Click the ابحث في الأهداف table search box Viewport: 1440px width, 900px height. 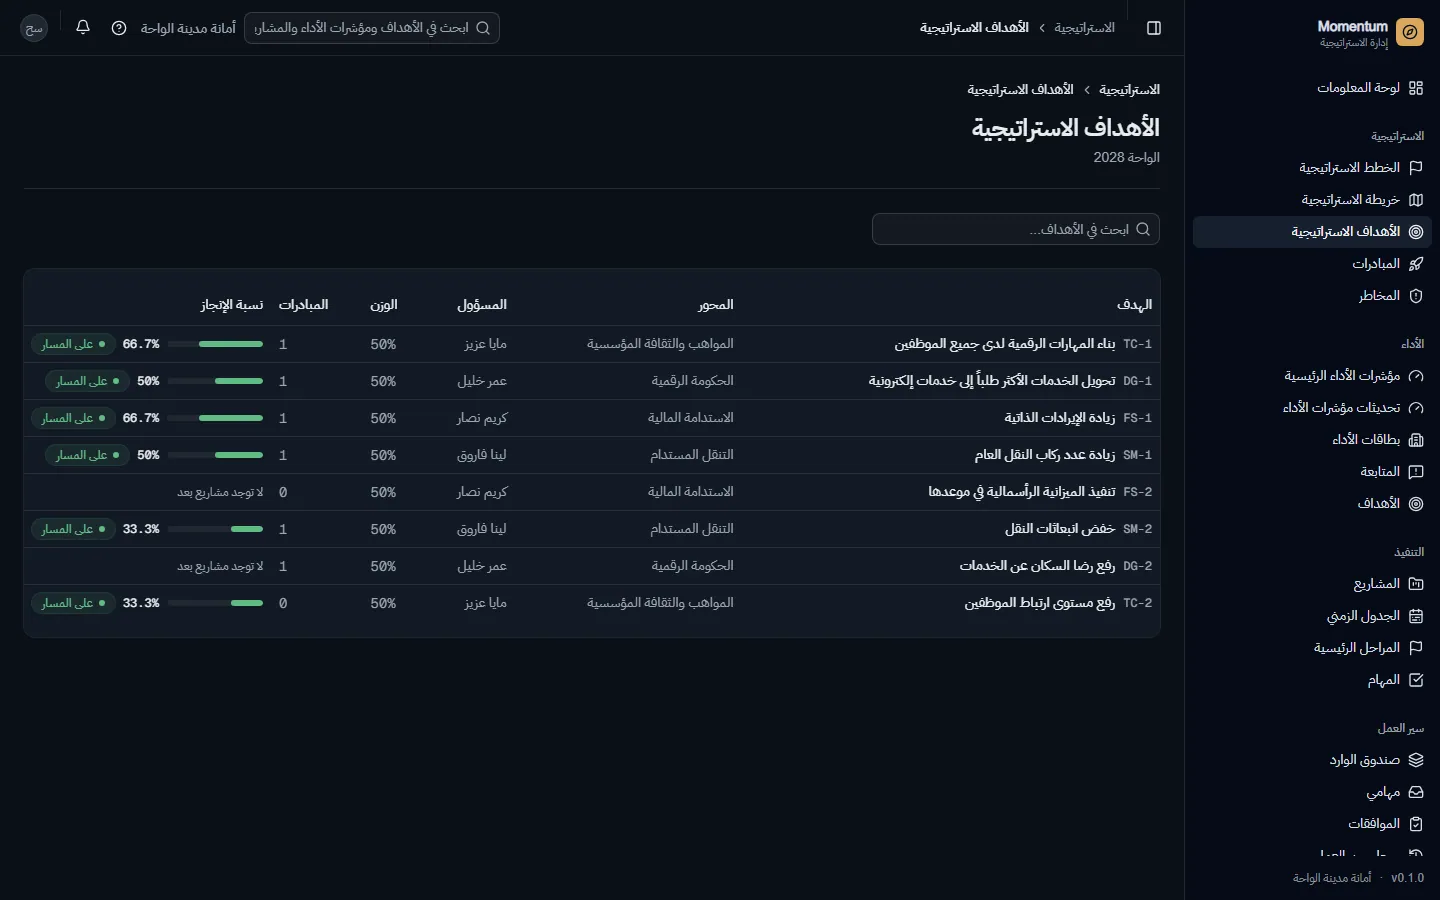tap(1016, 229)
